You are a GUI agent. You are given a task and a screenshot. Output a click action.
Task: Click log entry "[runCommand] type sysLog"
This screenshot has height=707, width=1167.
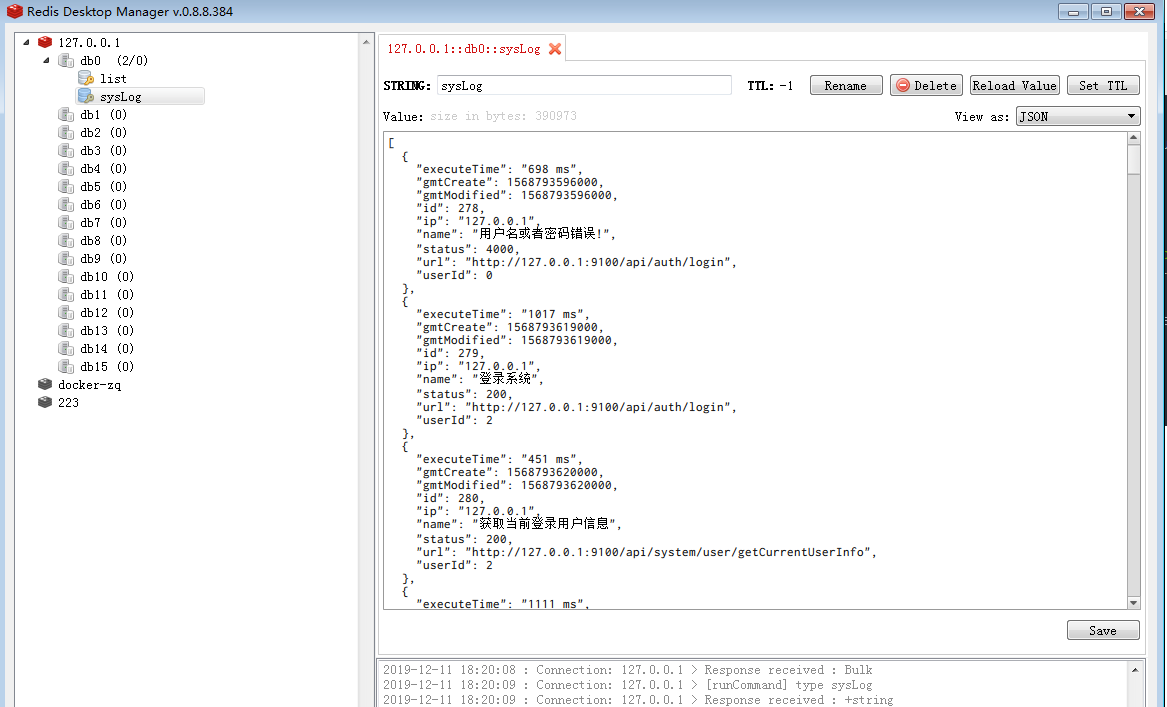pos(788,685)
